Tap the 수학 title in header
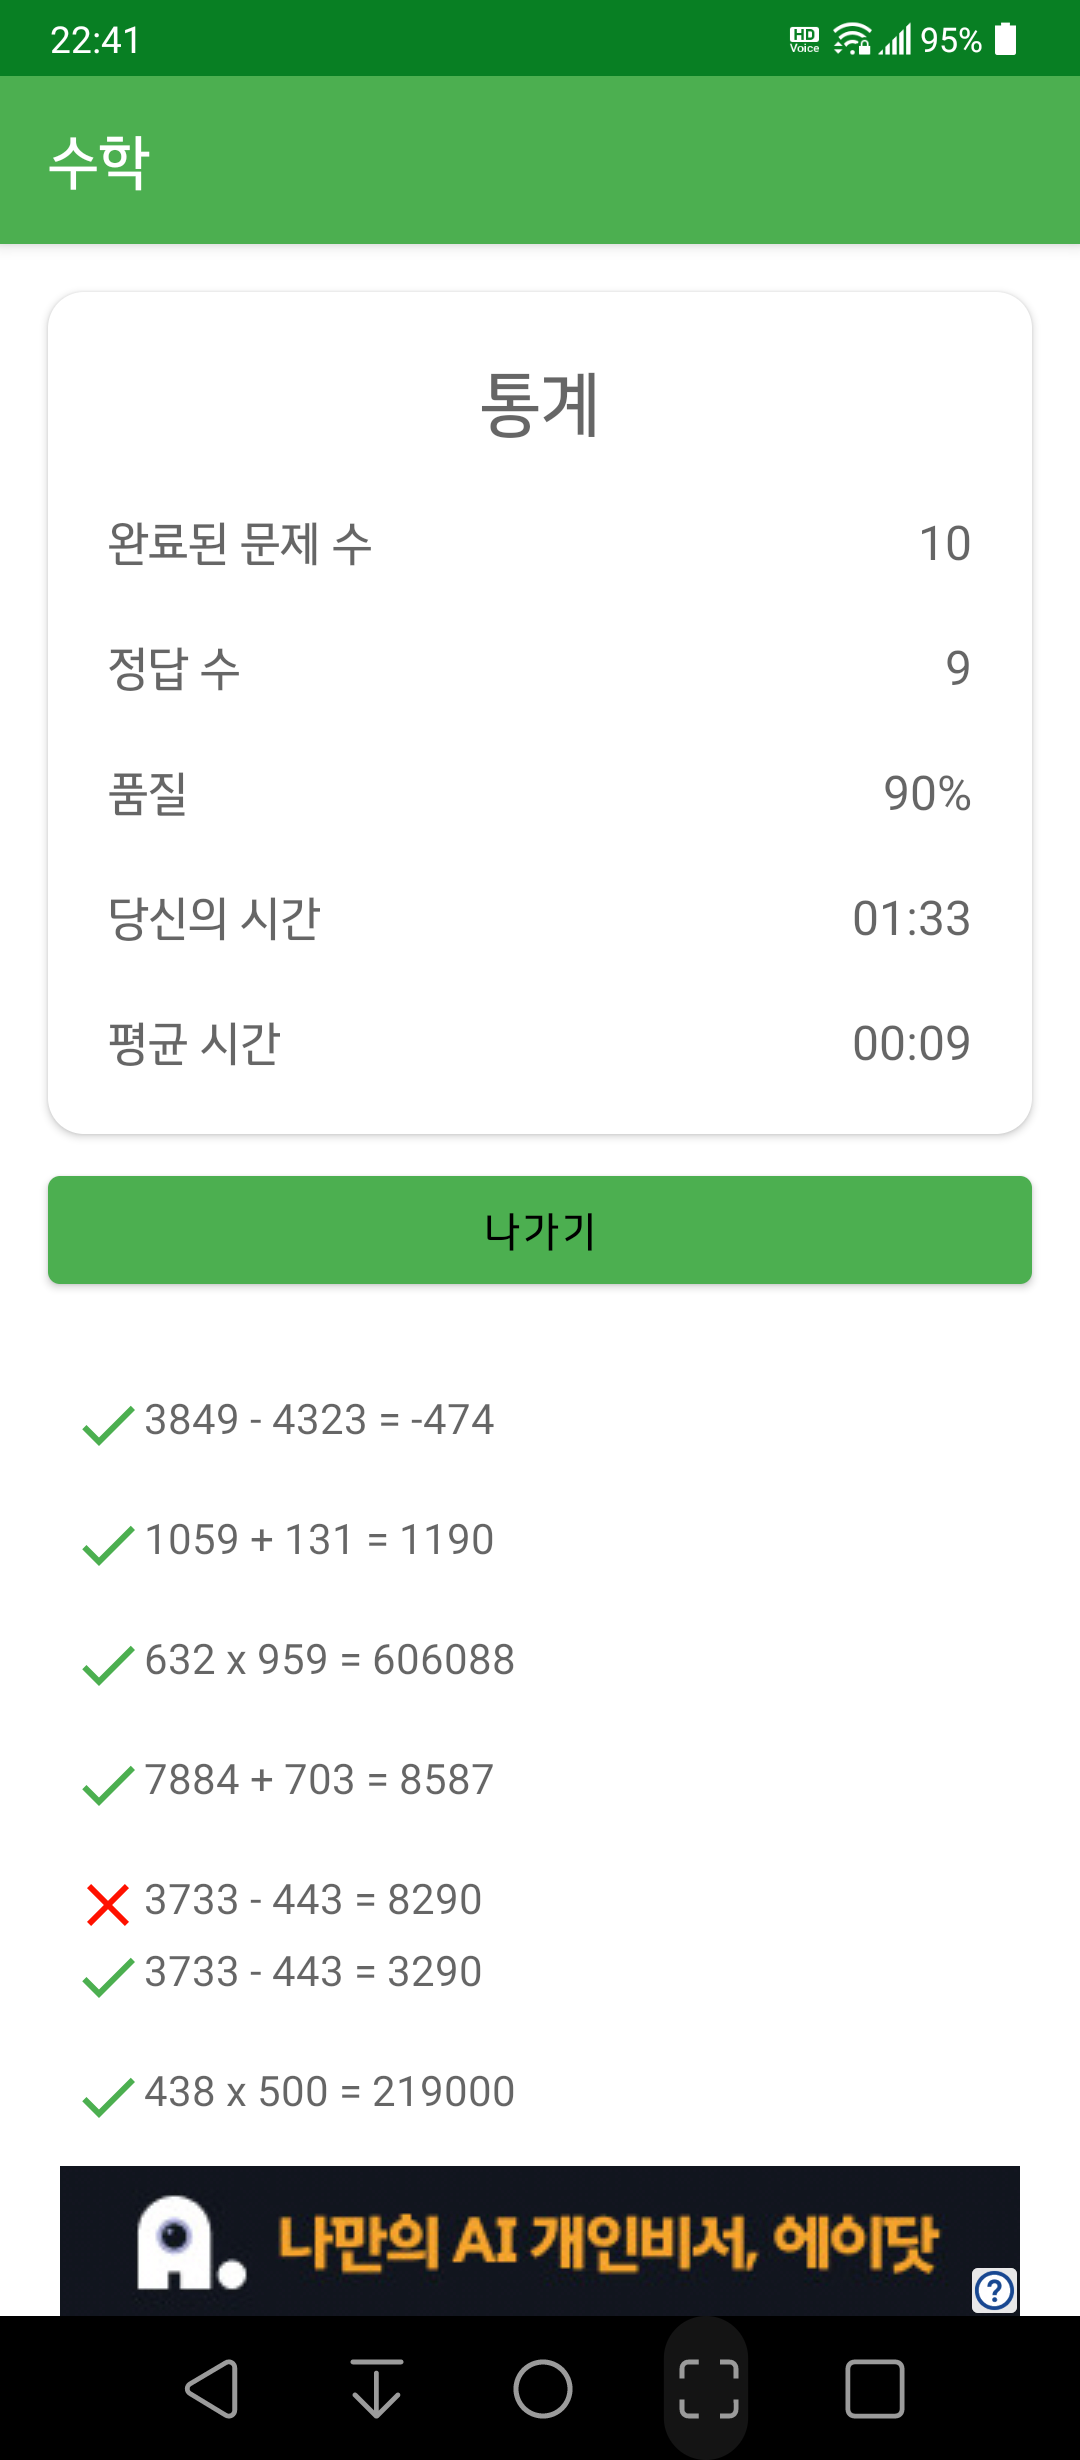1080x2460 pixels. 99,162
